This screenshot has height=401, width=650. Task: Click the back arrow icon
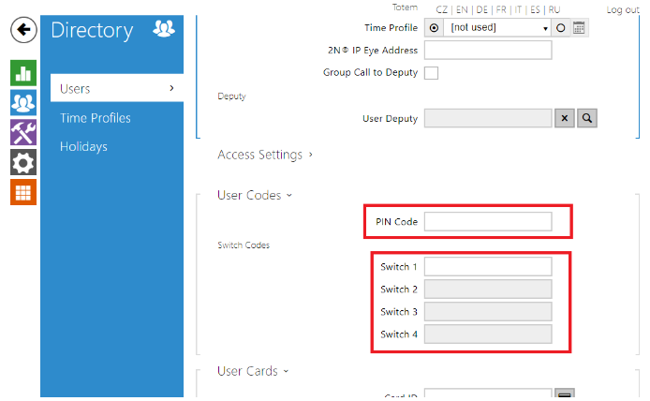point(24,30)
